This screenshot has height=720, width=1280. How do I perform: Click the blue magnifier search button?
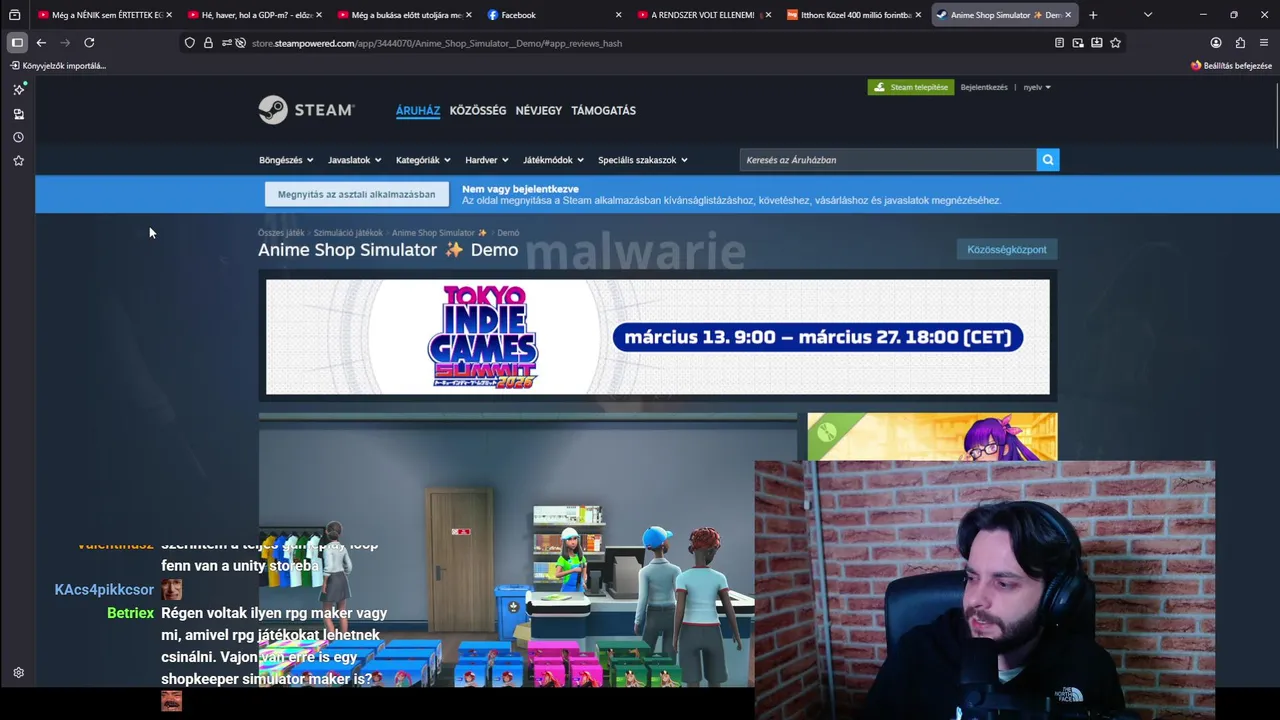tap(1048, 160)
